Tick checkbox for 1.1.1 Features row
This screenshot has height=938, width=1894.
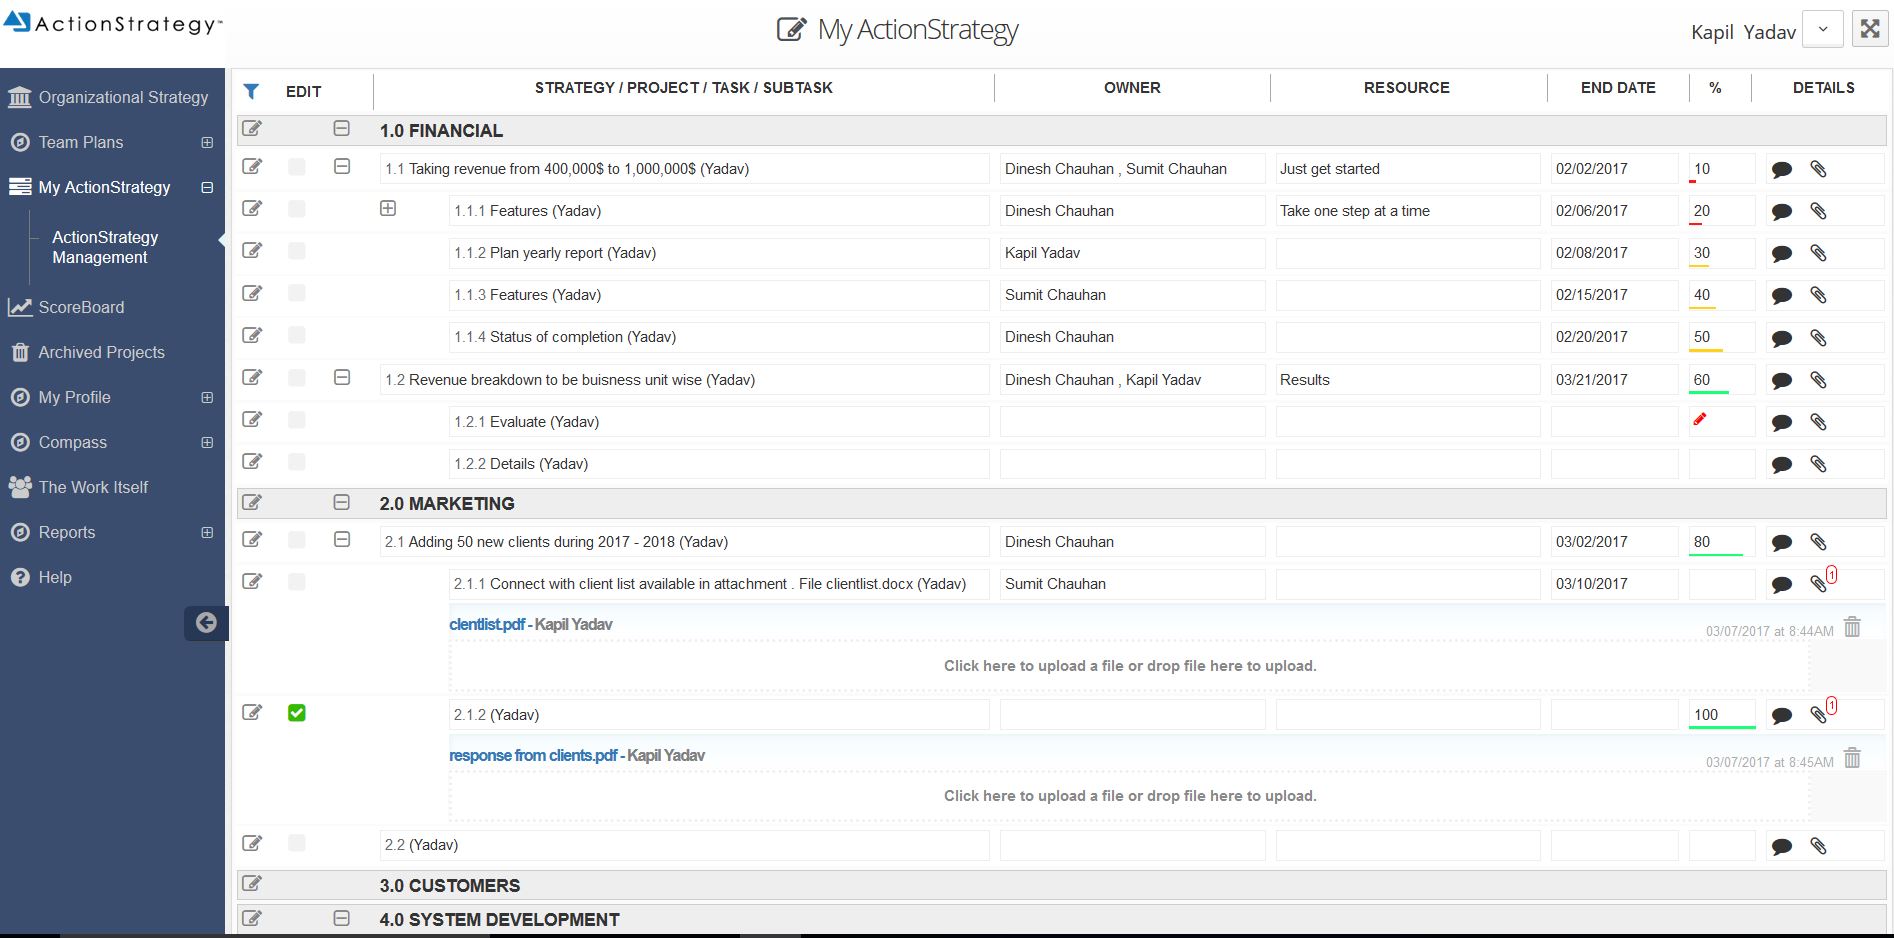tap(297, 209)
